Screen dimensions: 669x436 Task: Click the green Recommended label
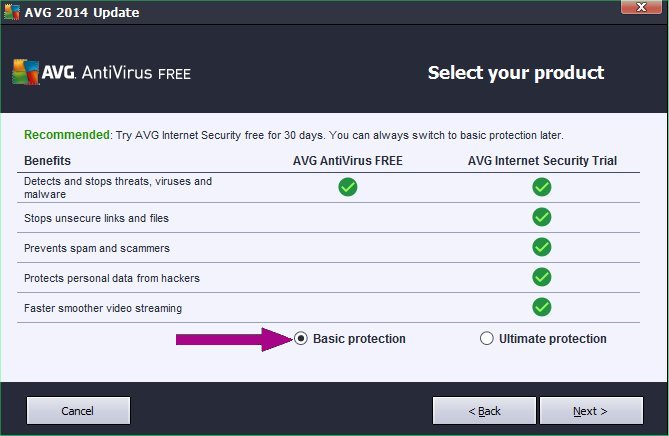pyautogui.click(x=67, y=135)
